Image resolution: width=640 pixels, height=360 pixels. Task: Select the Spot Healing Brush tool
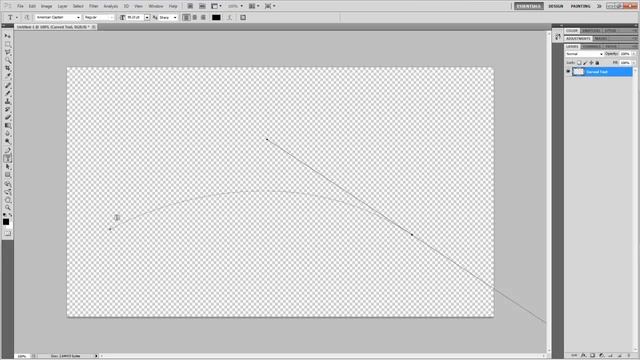pyautogui.click(x=7, y=85)
